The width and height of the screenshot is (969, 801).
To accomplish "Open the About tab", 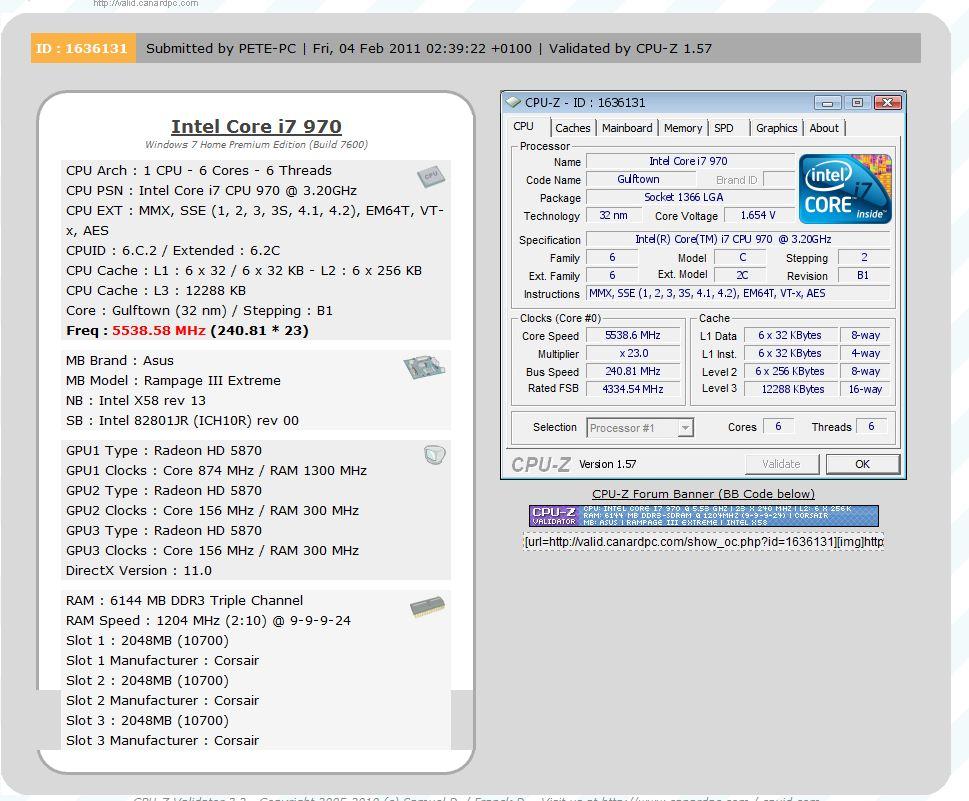I will [824, 128].
